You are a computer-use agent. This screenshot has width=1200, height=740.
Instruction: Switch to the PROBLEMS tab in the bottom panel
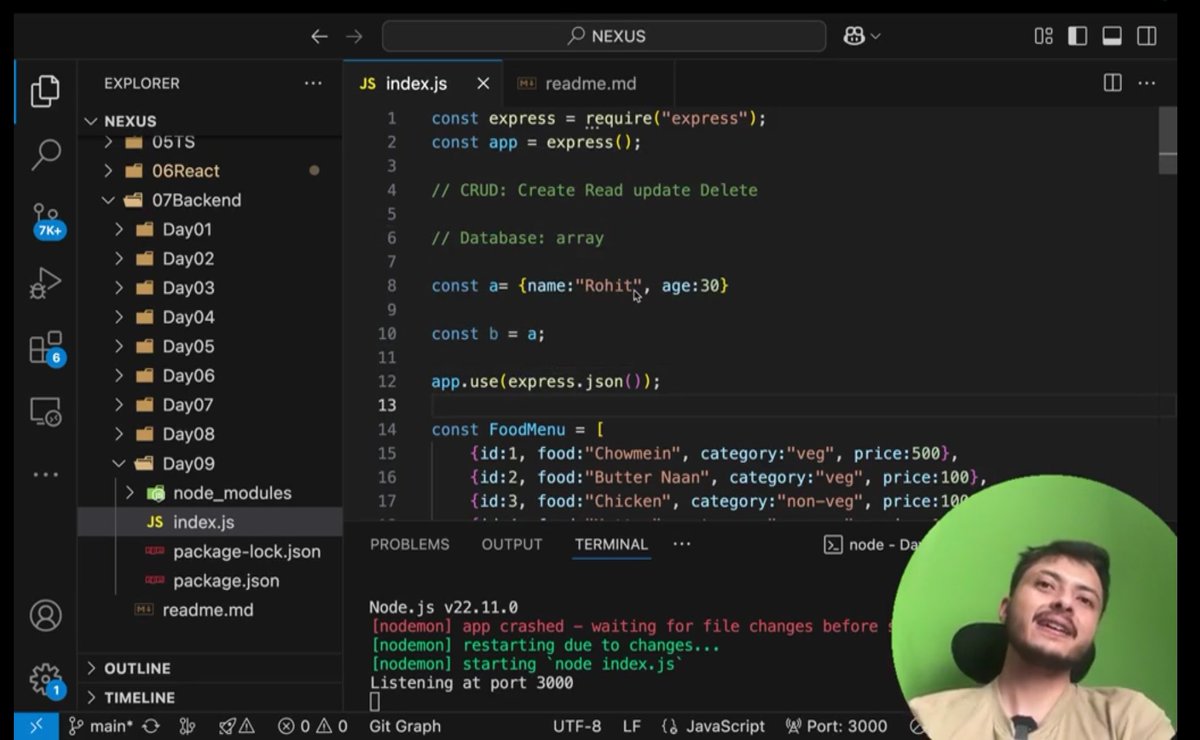[x=409, y=544]
